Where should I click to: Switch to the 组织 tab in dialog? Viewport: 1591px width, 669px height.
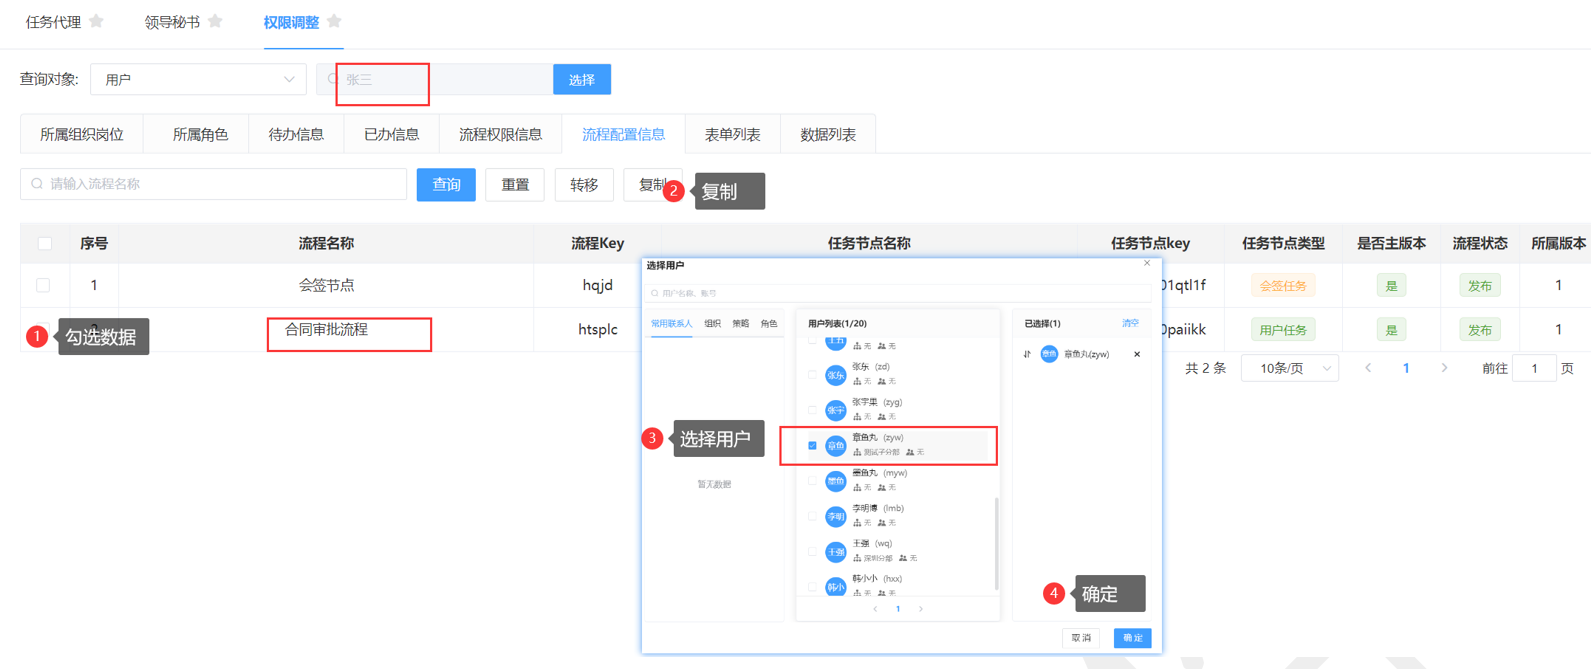(x=712, y=324)
